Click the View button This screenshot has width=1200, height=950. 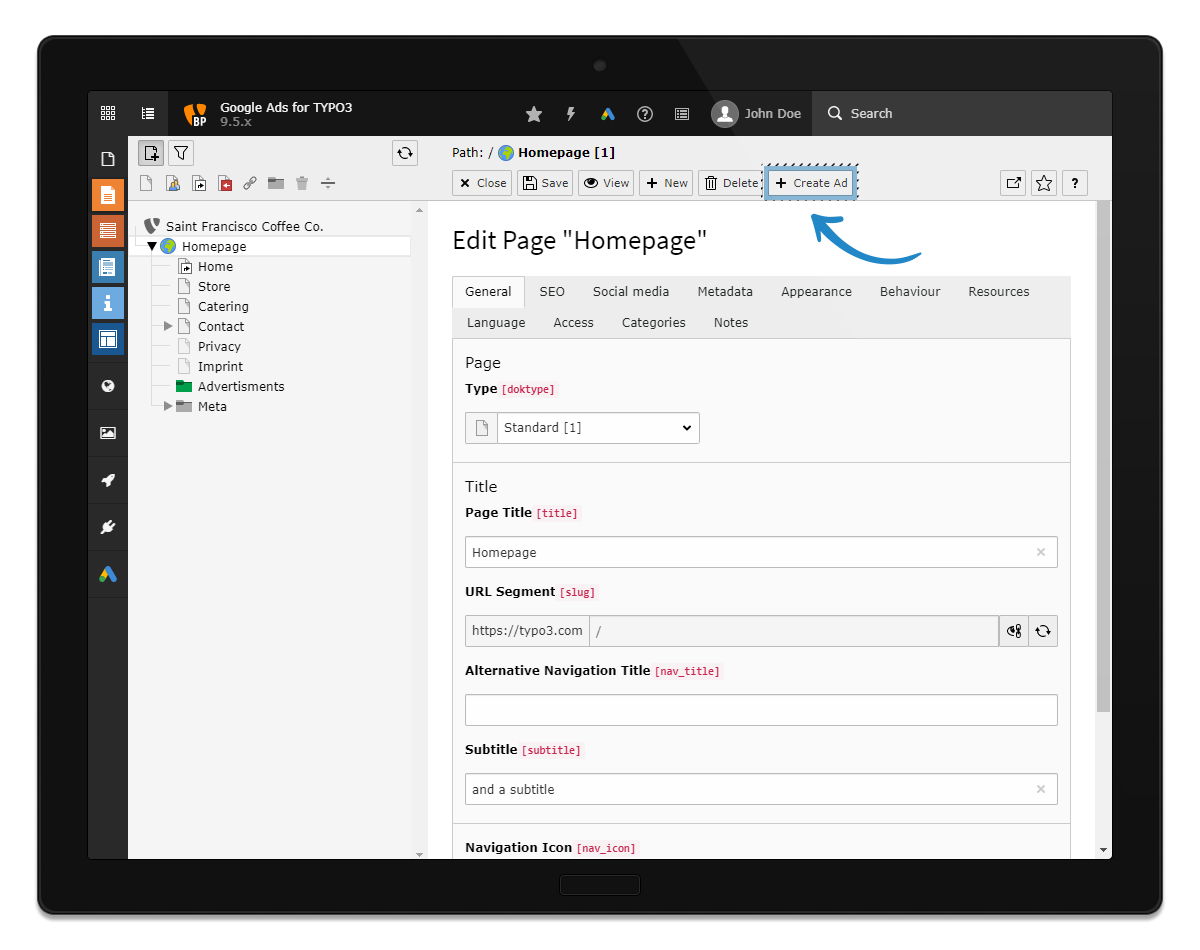[606, 183]
